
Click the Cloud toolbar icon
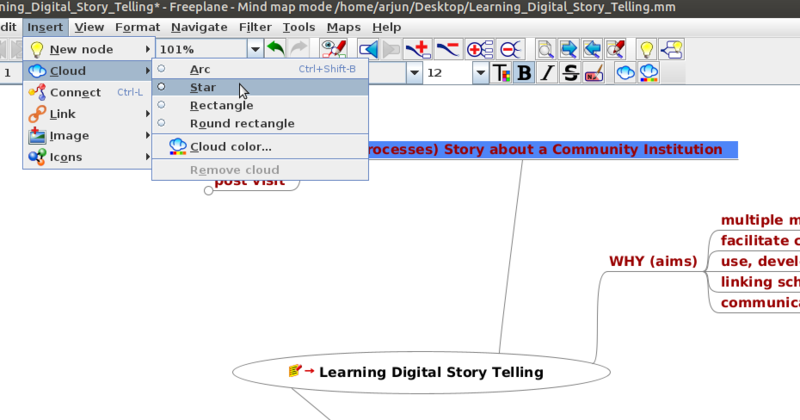[x=625, y=73]
